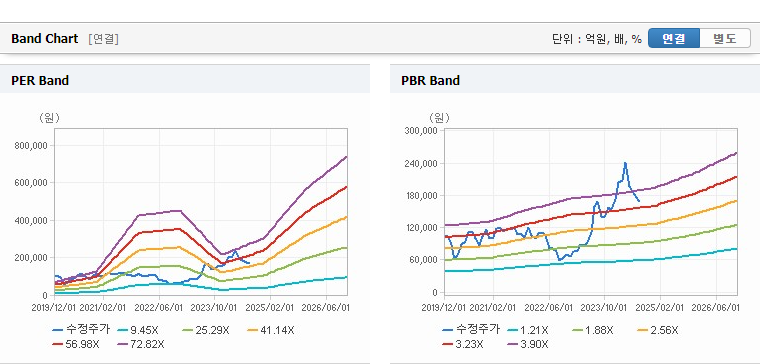Toggle 수정주가 series in PER Band legend

[81, 330]
